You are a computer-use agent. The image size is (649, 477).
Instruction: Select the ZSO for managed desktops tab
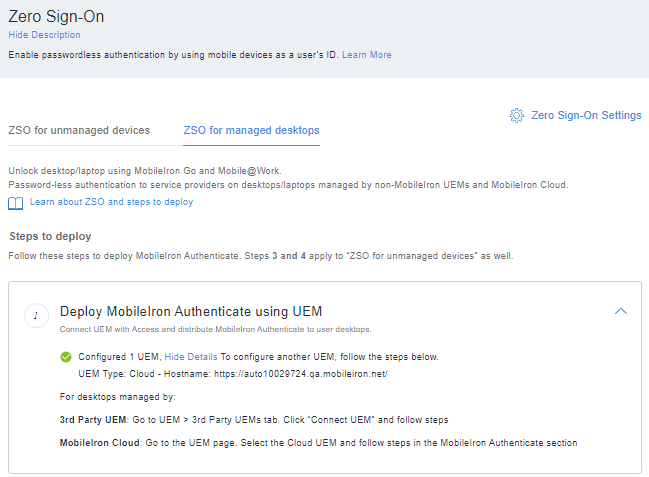(x=251, y=130)
